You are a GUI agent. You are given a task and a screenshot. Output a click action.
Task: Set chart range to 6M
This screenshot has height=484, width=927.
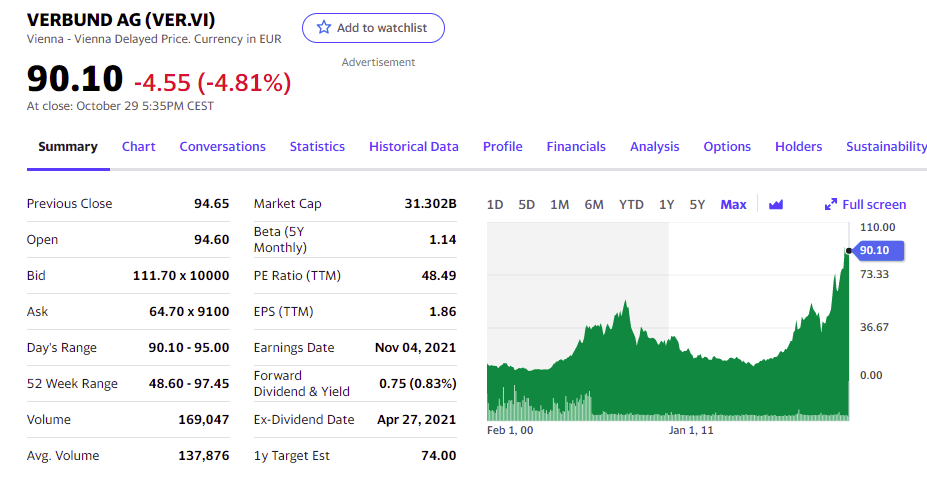(594, 204)
